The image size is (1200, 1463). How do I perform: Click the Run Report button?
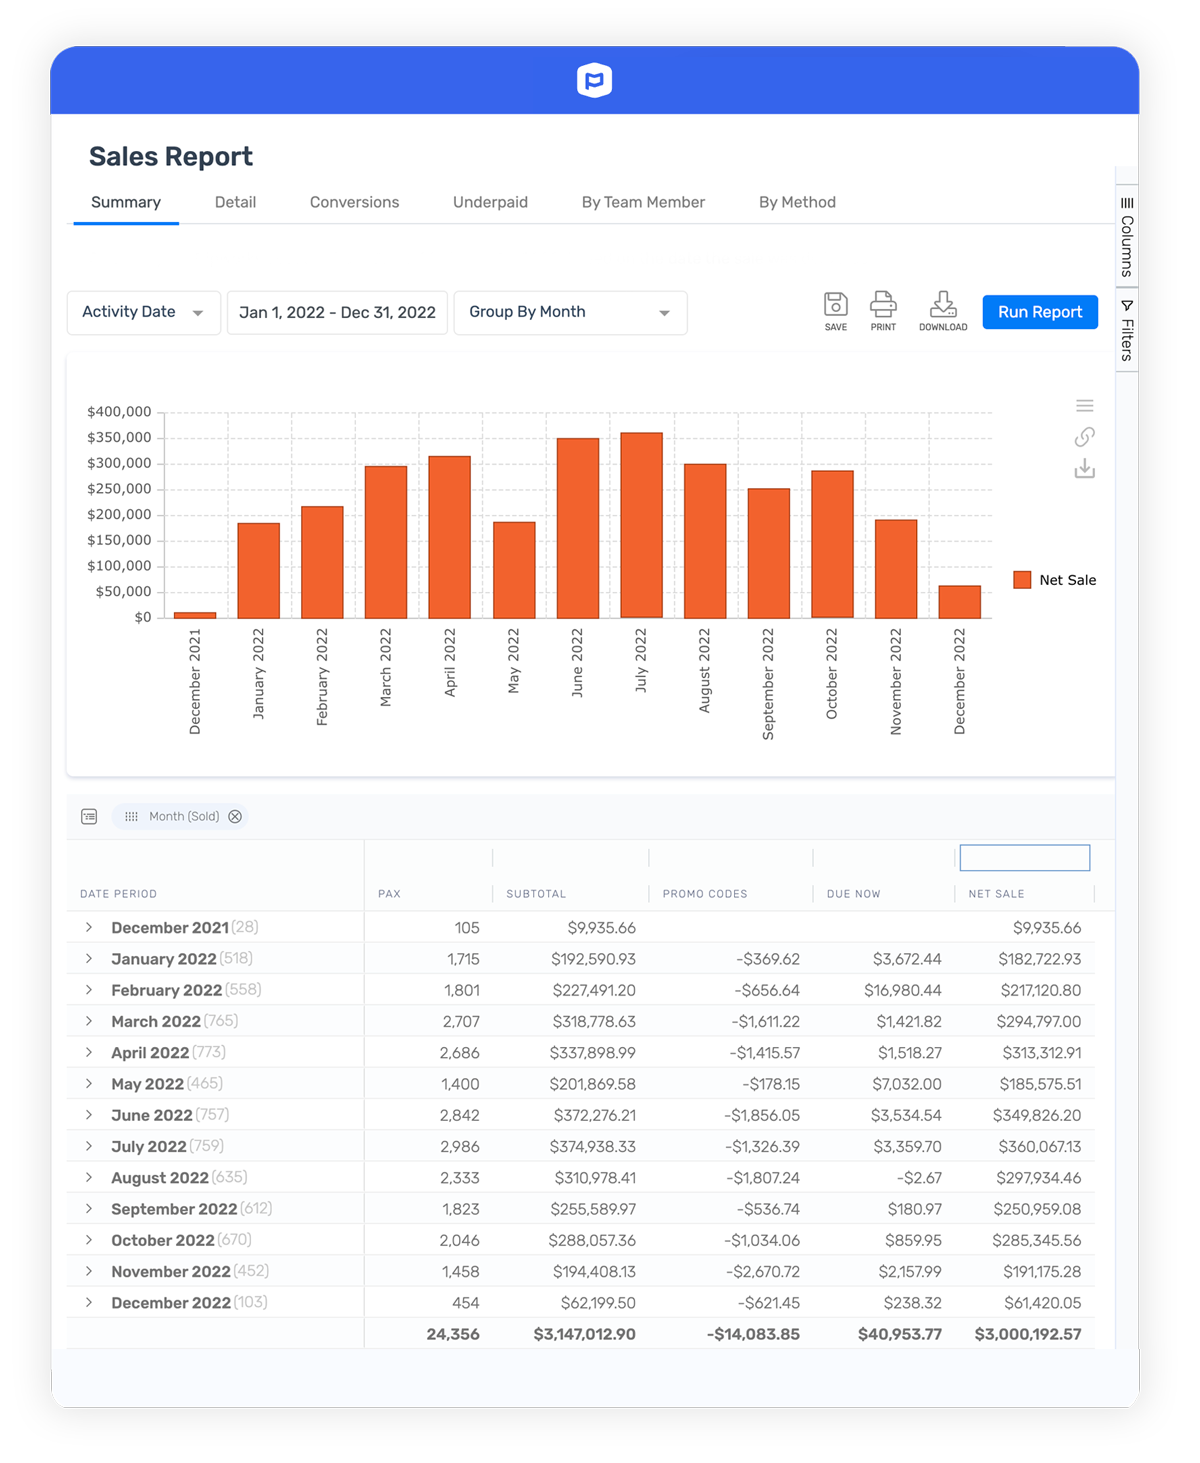click(x=1040, y=312)
